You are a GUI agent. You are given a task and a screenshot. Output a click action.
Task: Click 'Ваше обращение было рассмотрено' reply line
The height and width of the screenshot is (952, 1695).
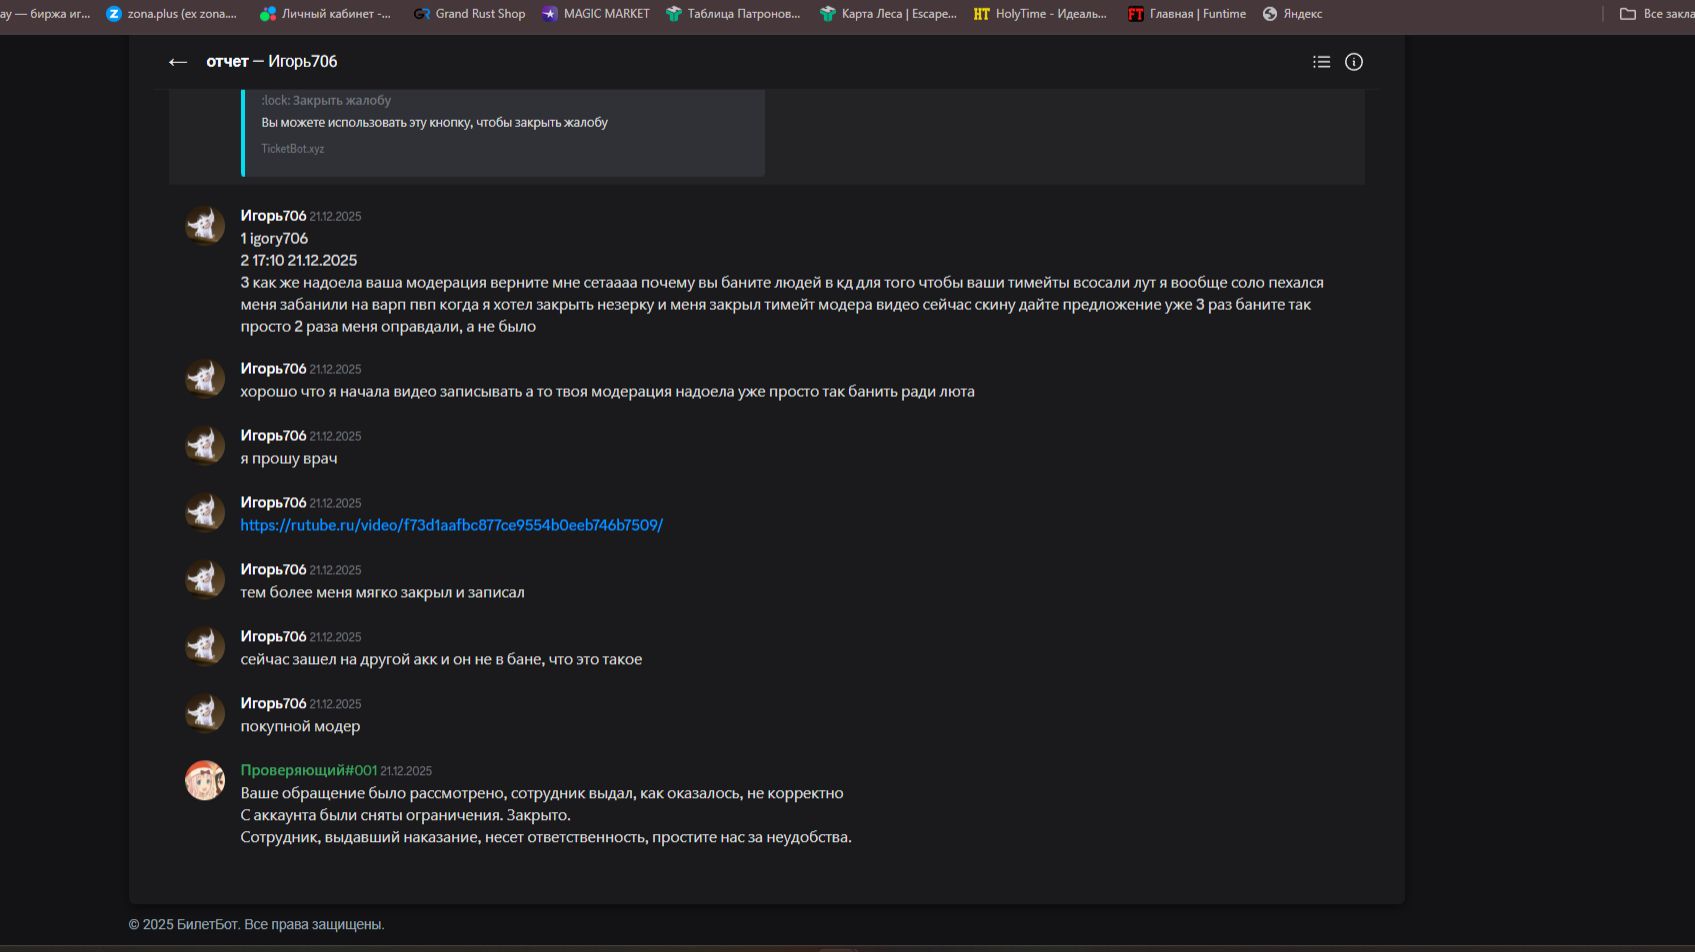click(542, 793)
